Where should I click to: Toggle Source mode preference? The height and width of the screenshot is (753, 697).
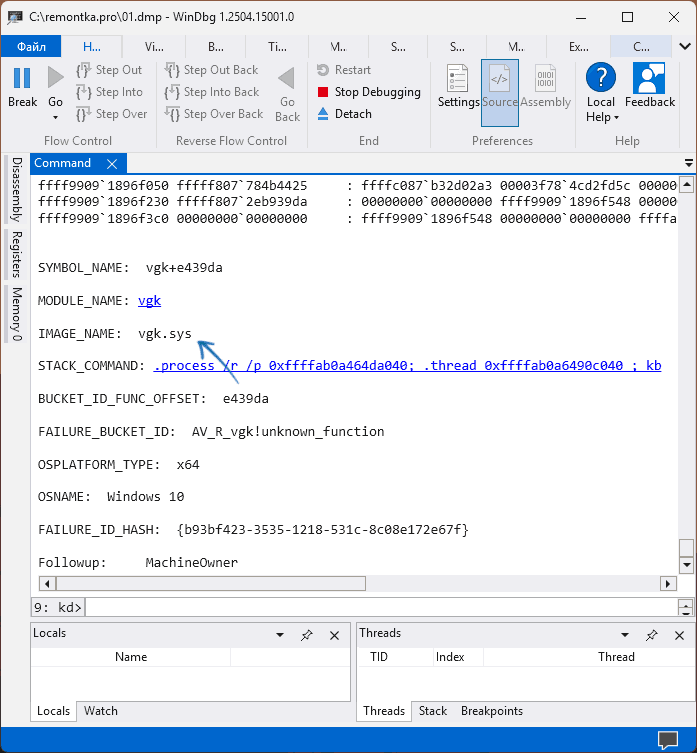500,93
